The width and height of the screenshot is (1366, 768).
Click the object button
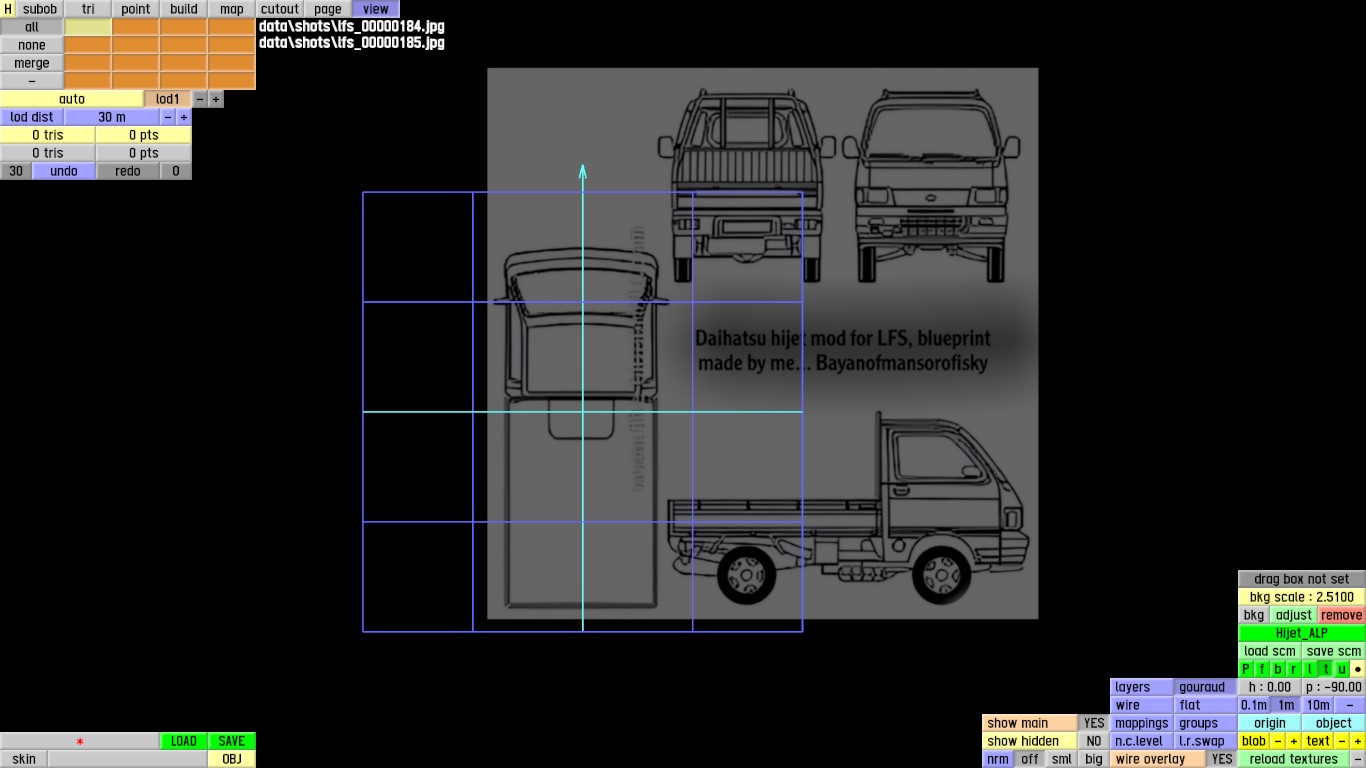1334,723
